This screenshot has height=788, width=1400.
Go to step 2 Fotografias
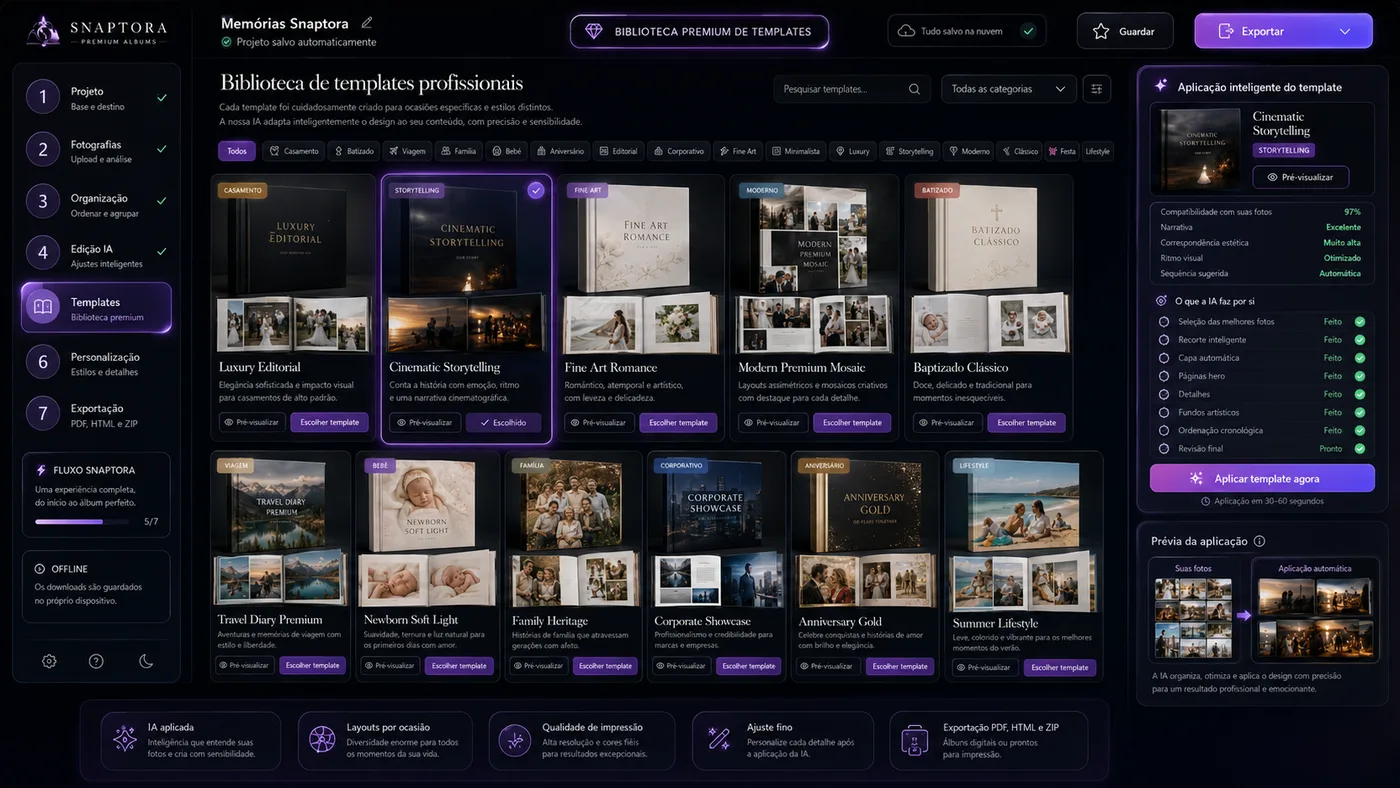coord(97,150)
